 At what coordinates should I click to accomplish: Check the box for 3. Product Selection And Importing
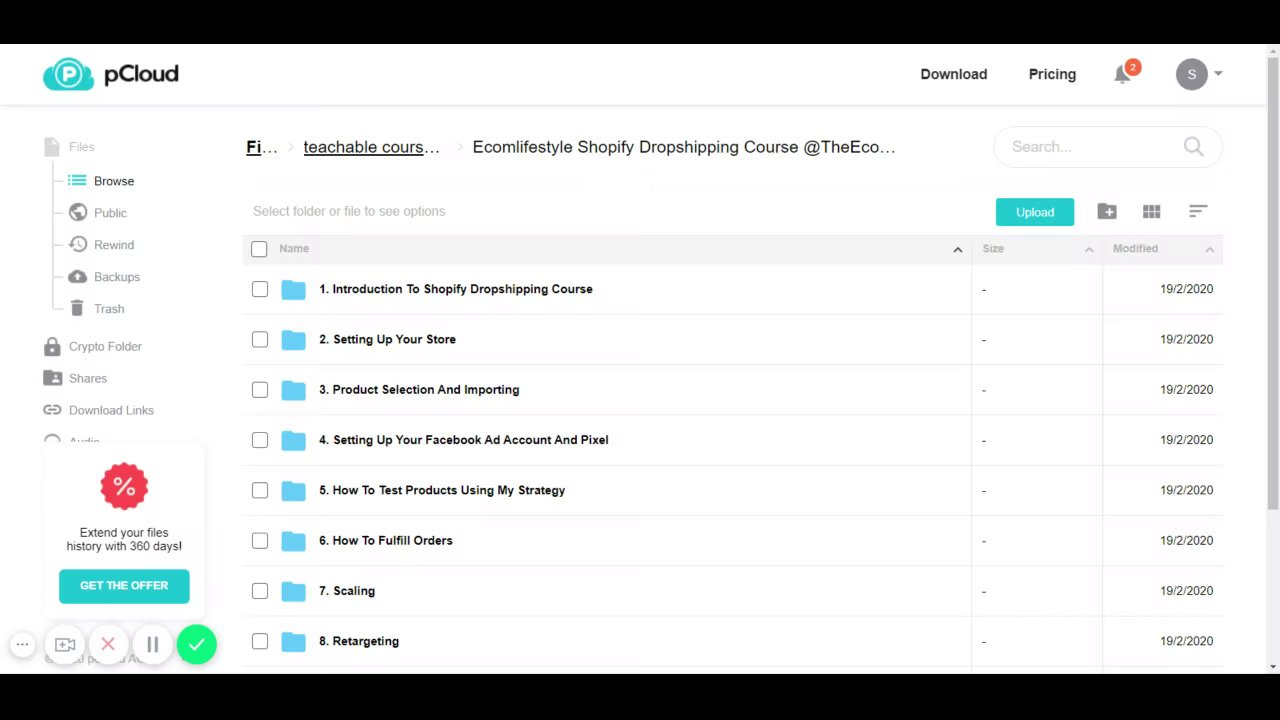(260, 390)
